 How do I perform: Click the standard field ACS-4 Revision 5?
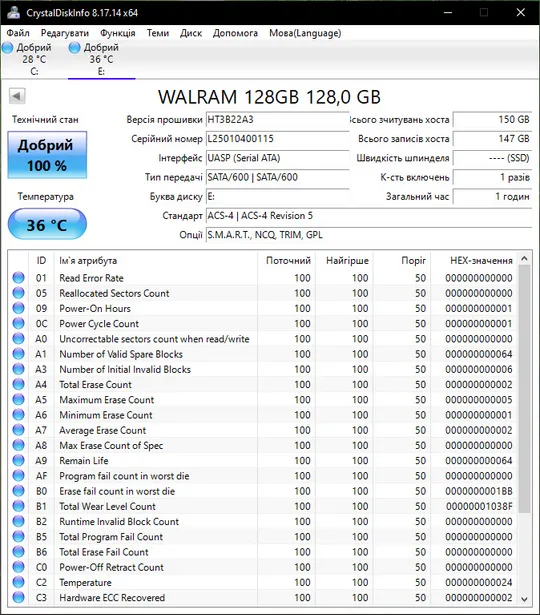pyautogui.click(x=369, y=216)
